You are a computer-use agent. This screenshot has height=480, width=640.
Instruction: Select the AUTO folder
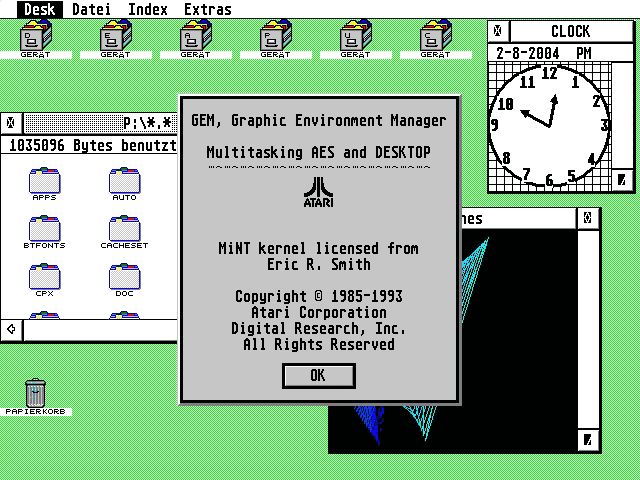pyautogui.click(x=124, y=184)
